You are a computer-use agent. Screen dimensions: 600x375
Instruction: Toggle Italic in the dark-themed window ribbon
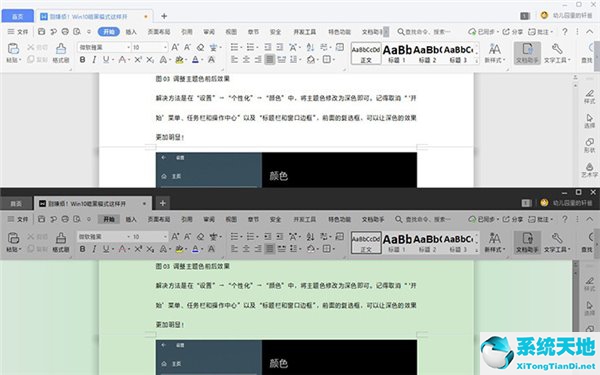click(94, 249)
